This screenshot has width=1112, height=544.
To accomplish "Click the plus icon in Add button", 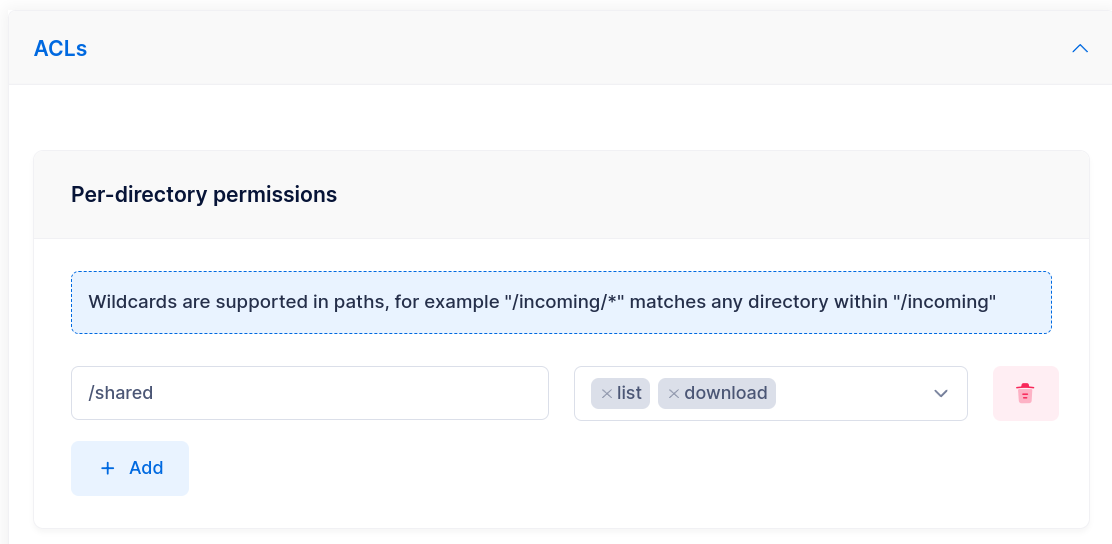I will click(x=108, y=468).
